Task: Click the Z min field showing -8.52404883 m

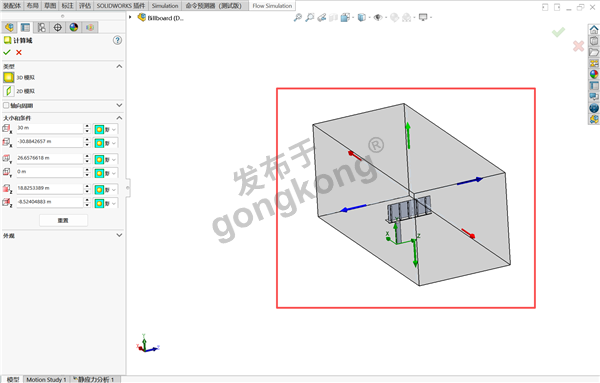Action: coord(49,202)
